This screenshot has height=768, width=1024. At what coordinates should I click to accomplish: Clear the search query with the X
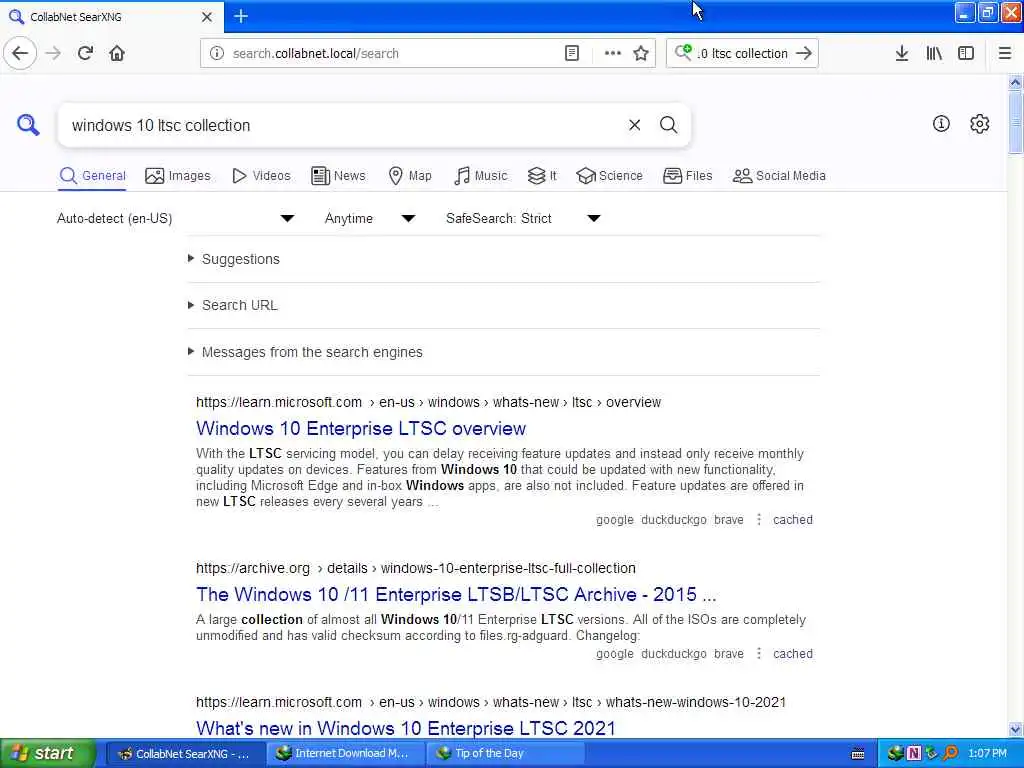tap(634, 125)
